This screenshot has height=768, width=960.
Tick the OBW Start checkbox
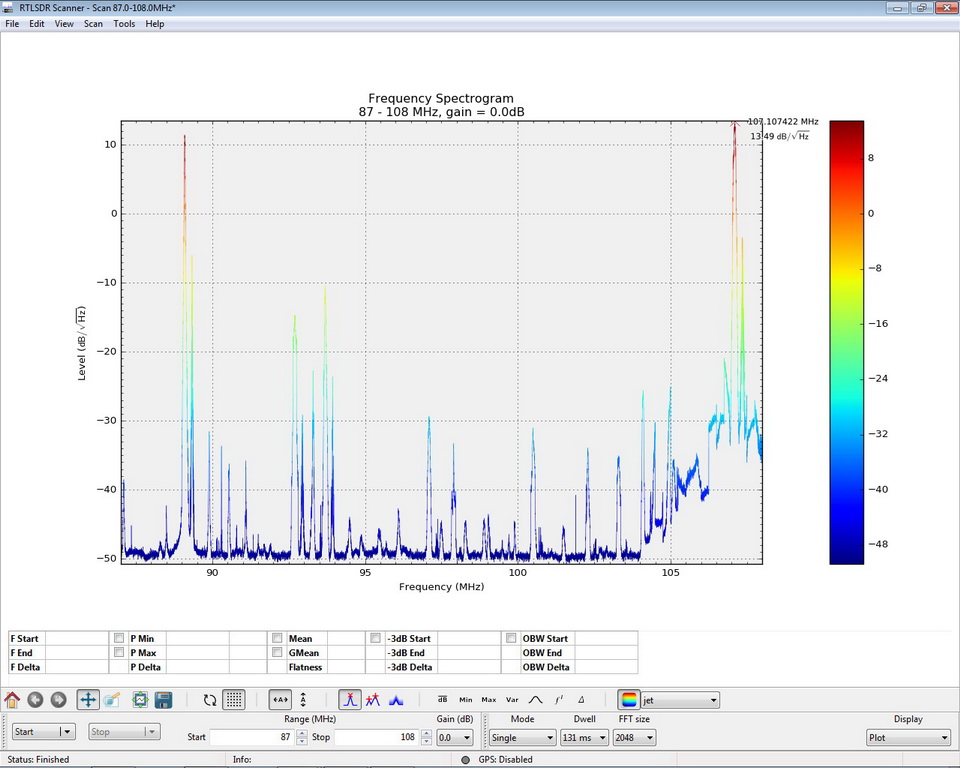tap(511, 638)
